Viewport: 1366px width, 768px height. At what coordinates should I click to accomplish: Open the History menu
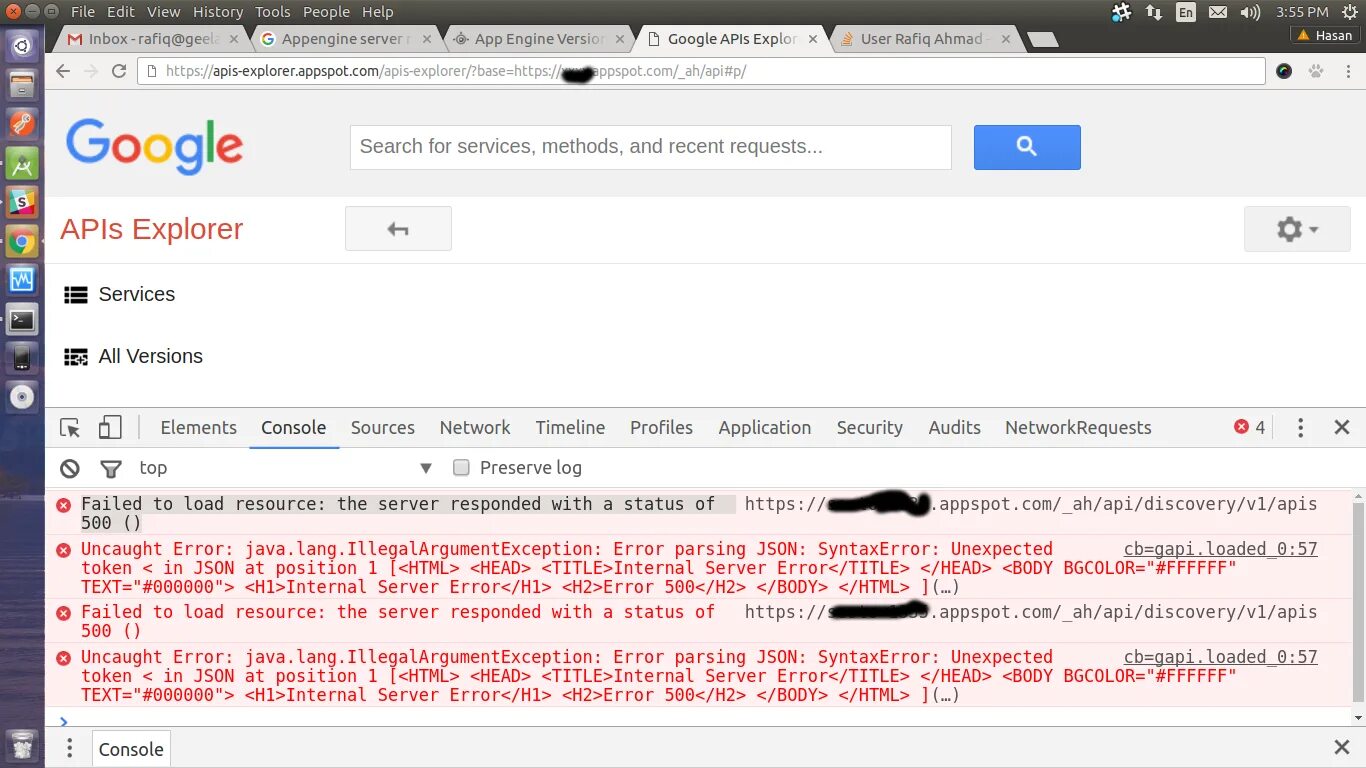pyautogui.click(x=217, y=12)
